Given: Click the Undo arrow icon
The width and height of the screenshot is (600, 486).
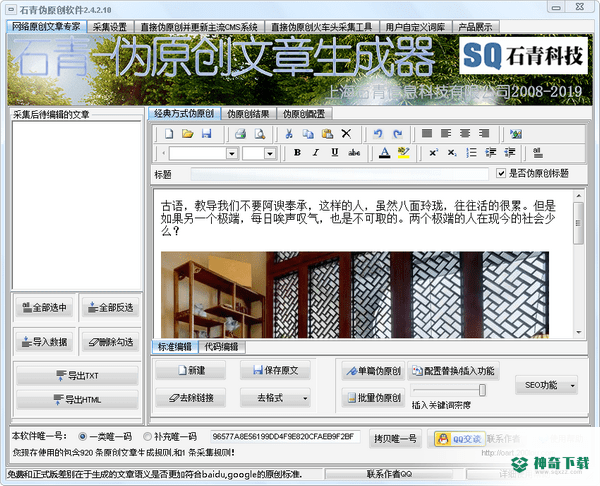Looking at the screenshot, I should click(x=378, y=134).
